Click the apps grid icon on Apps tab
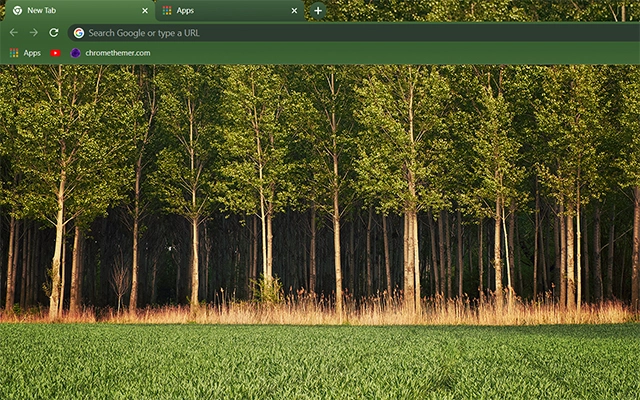The image size is (640, 400). pyautogui.click(x=167, y=11)
